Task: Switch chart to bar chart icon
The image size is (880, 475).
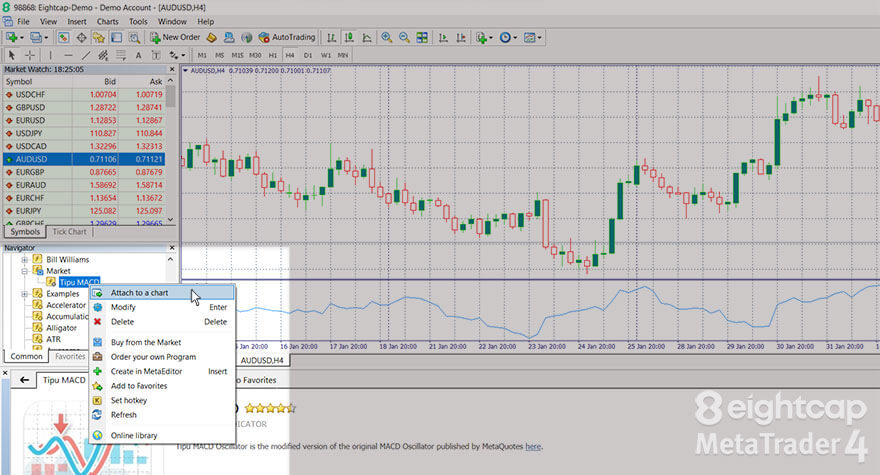Action: (332, 38)
